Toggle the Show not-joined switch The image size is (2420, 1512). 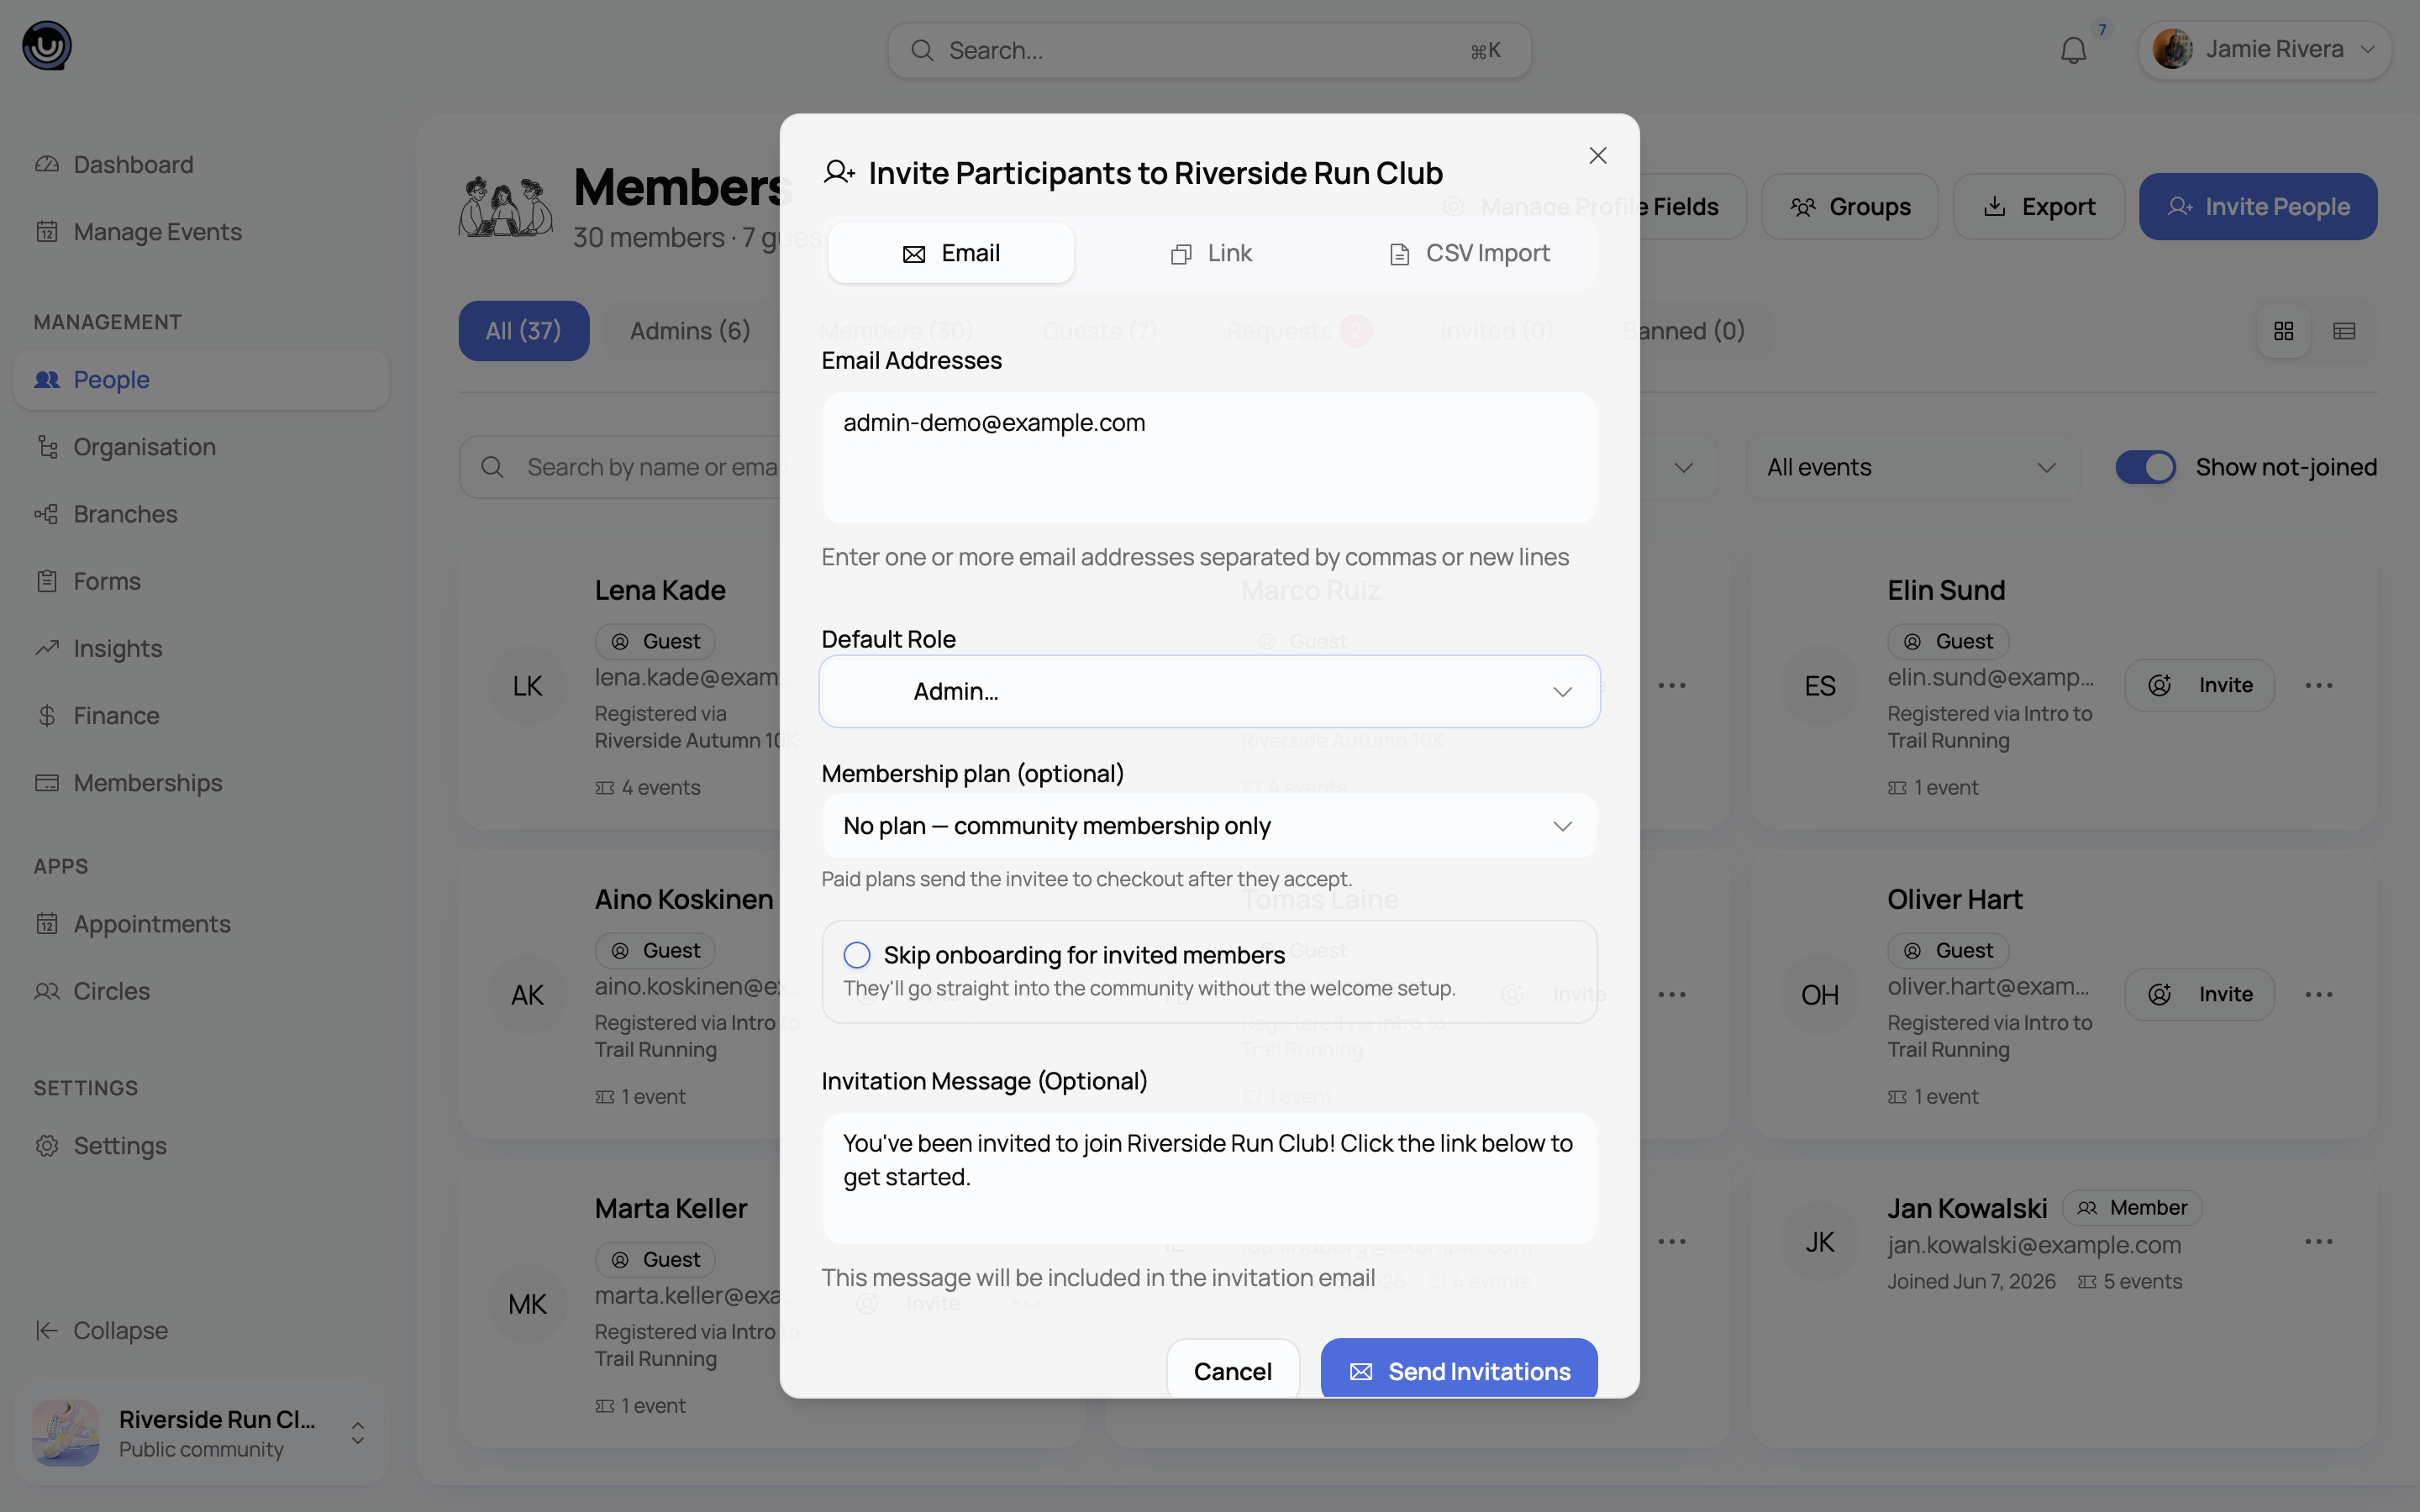2145,467
